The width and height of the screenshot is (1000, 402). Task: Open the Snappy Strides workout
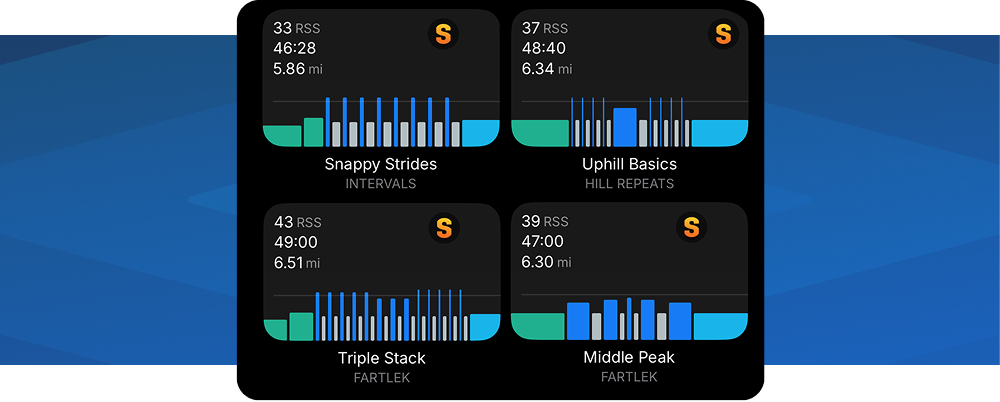pos(381,164)
